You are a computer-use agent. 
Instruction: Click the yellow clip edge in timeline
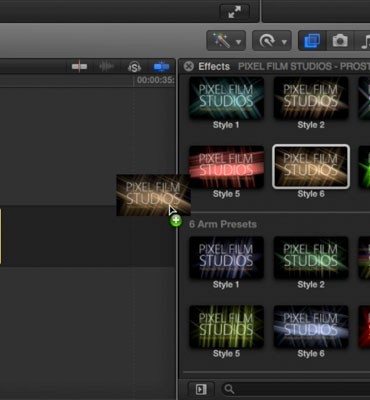(1, 236)
